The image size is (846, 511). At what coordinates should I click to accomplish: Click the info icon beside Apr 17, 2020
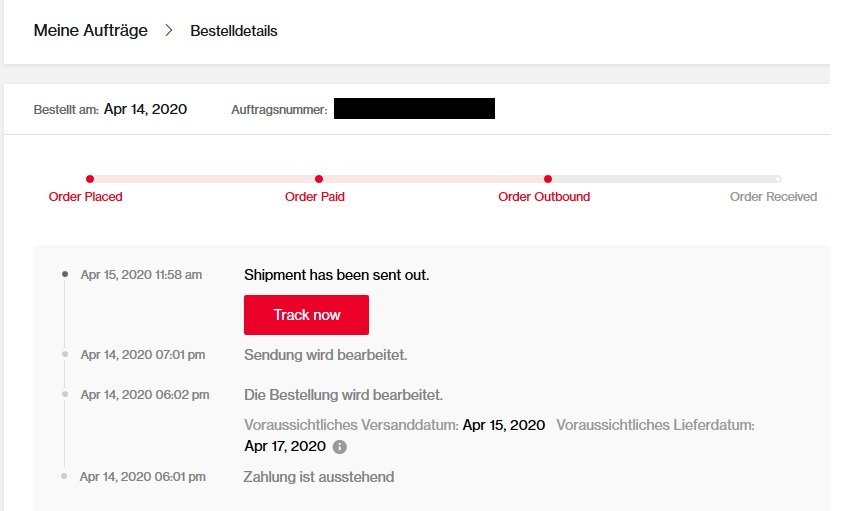click(339, 447)
